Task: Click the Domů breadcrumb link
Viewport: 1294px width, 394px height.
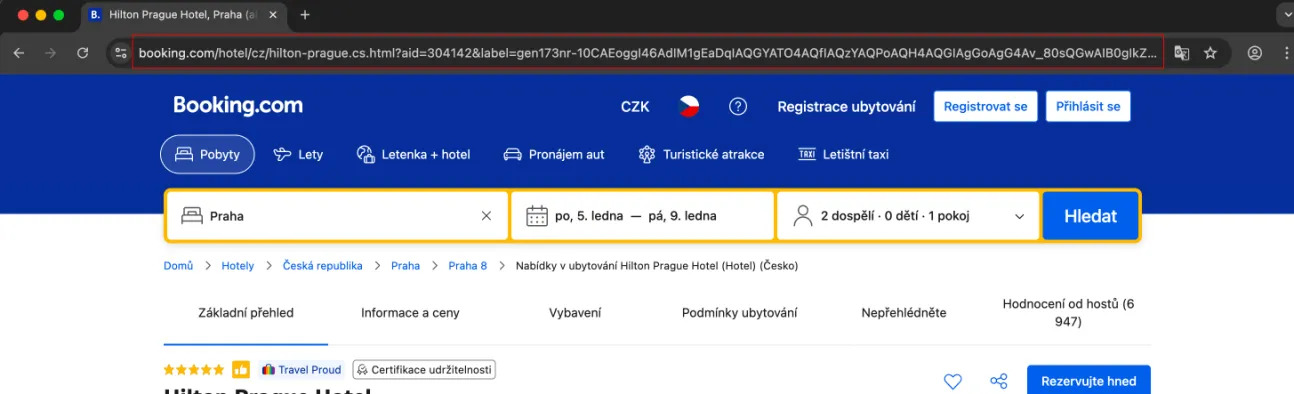Action: [x=178, y=266]
